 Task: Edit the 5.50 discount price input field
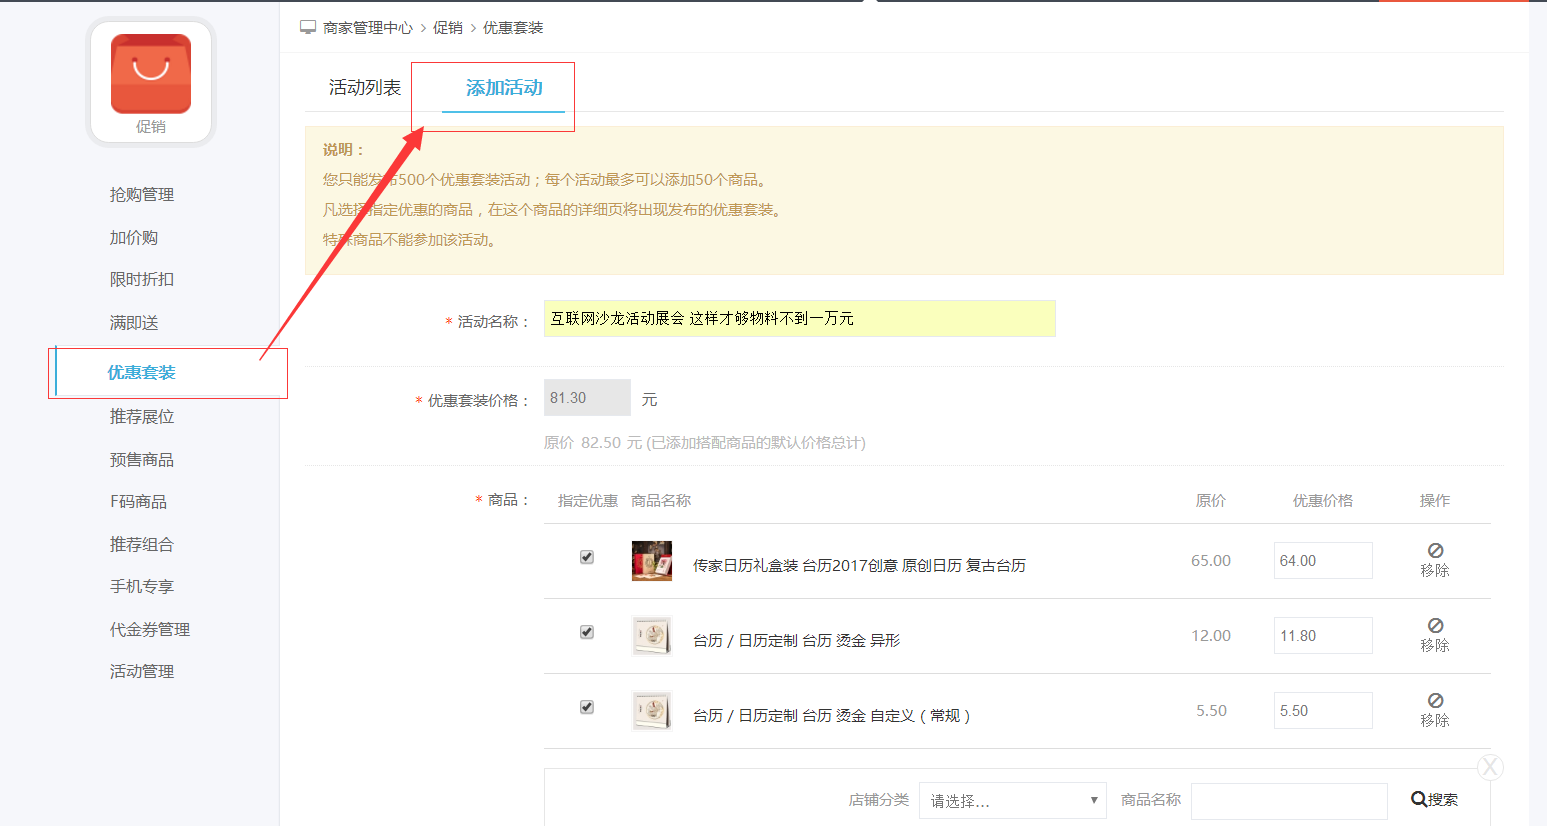point(1323,711)
